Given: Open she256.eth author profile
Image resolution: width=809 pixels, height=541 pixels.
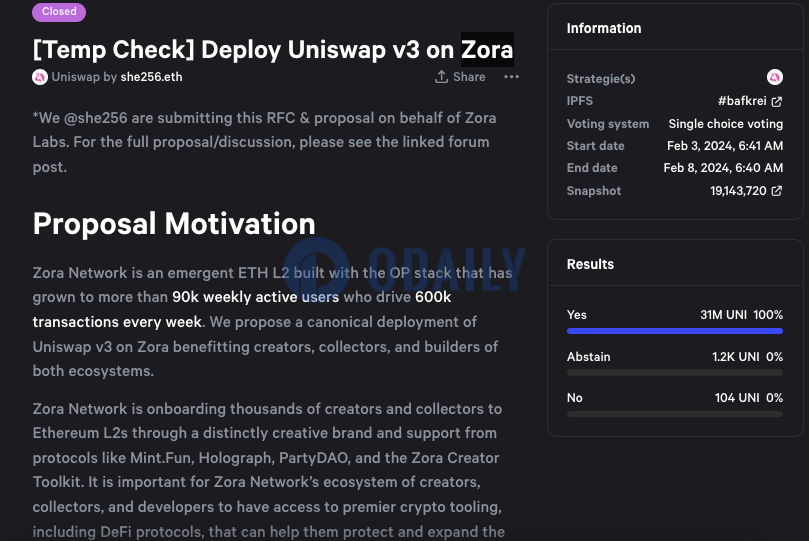Looking at the screenshot, I should click(151, 77).
